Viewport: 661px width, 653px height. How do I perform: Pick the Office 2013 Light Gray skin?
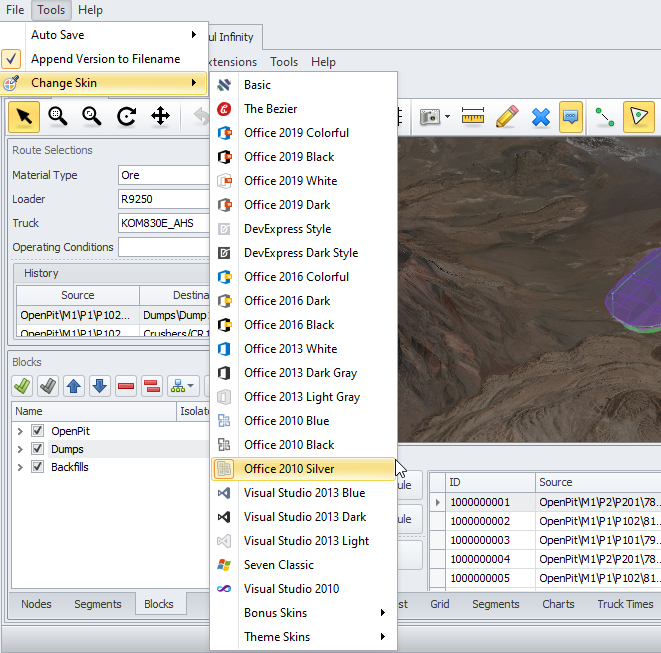point(304,397)
